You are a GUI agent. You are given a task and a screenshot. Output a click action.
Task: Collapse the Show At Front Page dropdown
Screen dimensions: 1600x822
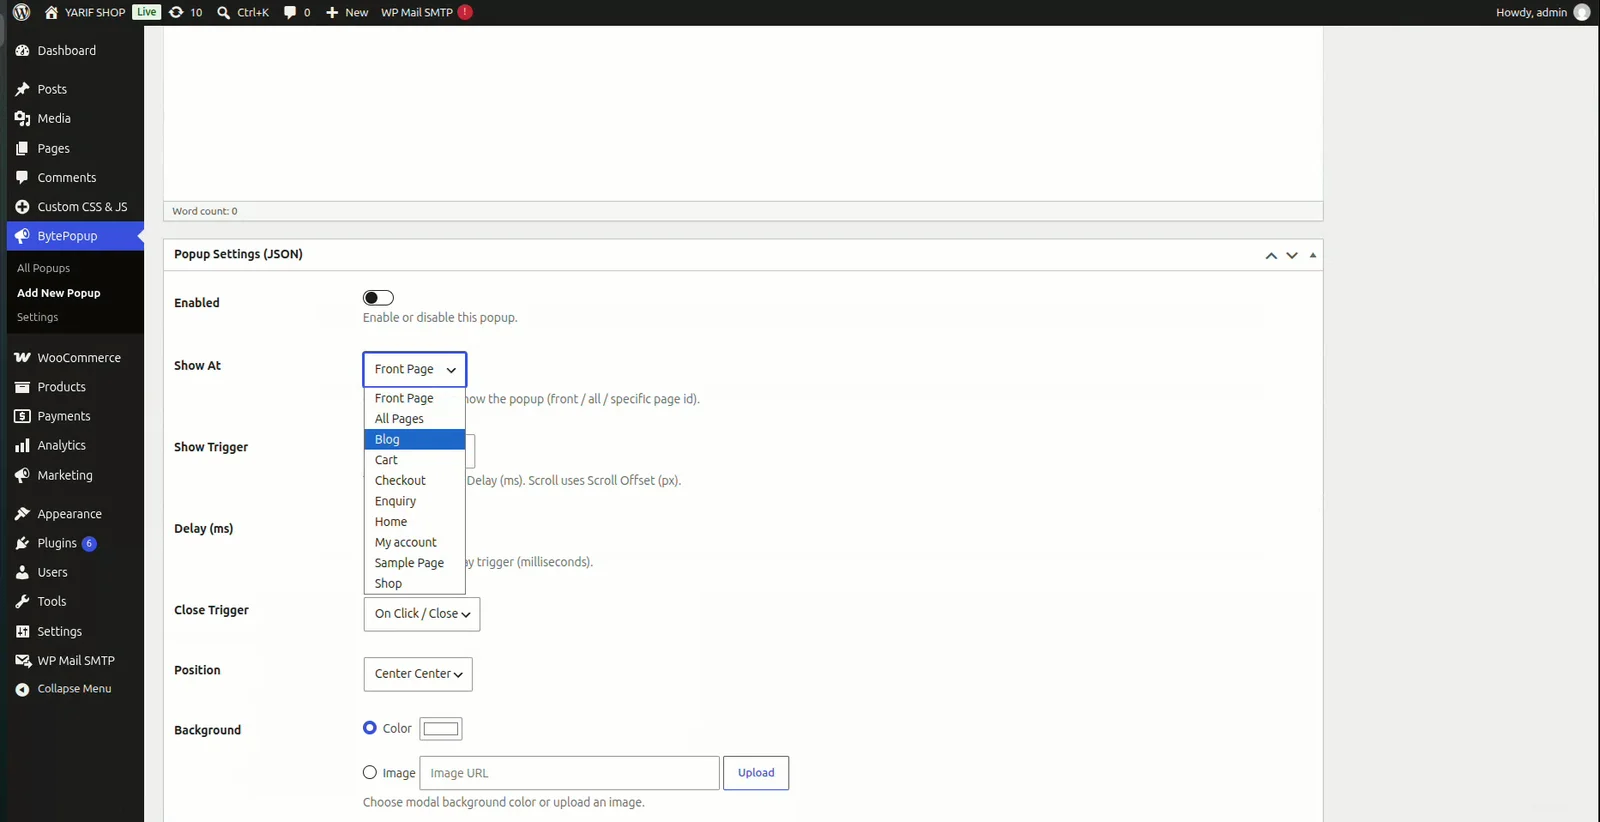point(415,369)
